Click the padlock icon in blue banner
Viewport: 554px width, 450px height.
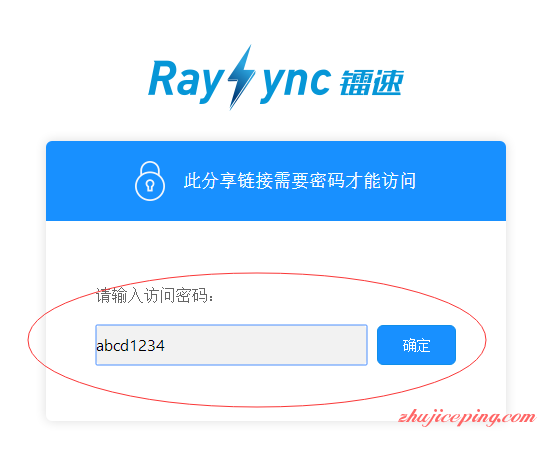[x=150, y=181]
